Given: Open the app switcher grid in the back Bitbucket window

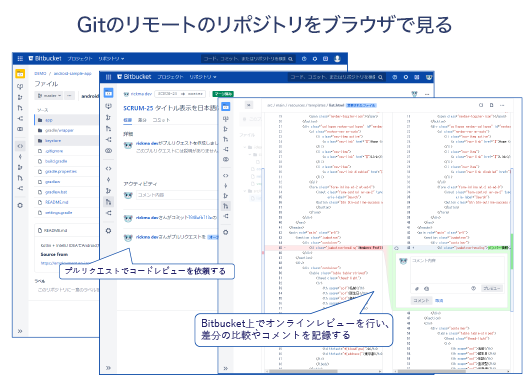Looking at the screenshot, I should point(20,59).
